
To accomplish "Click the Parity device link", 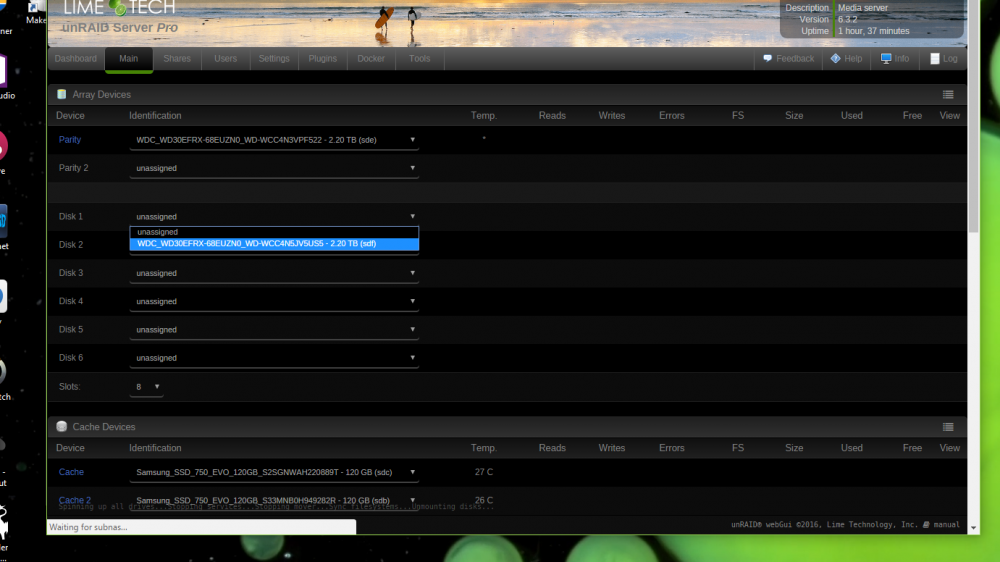I will coord(70,140).
